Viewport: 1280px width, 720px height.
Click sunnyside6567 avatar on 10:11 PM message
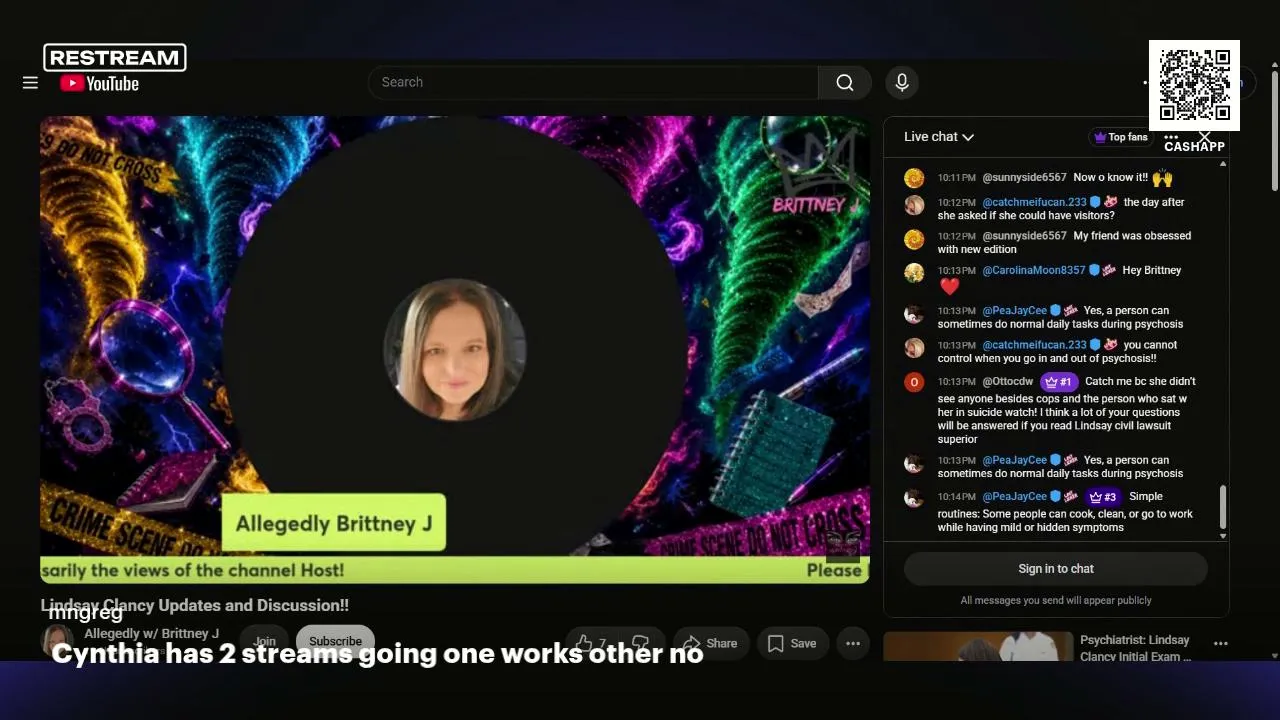point(914,178)
